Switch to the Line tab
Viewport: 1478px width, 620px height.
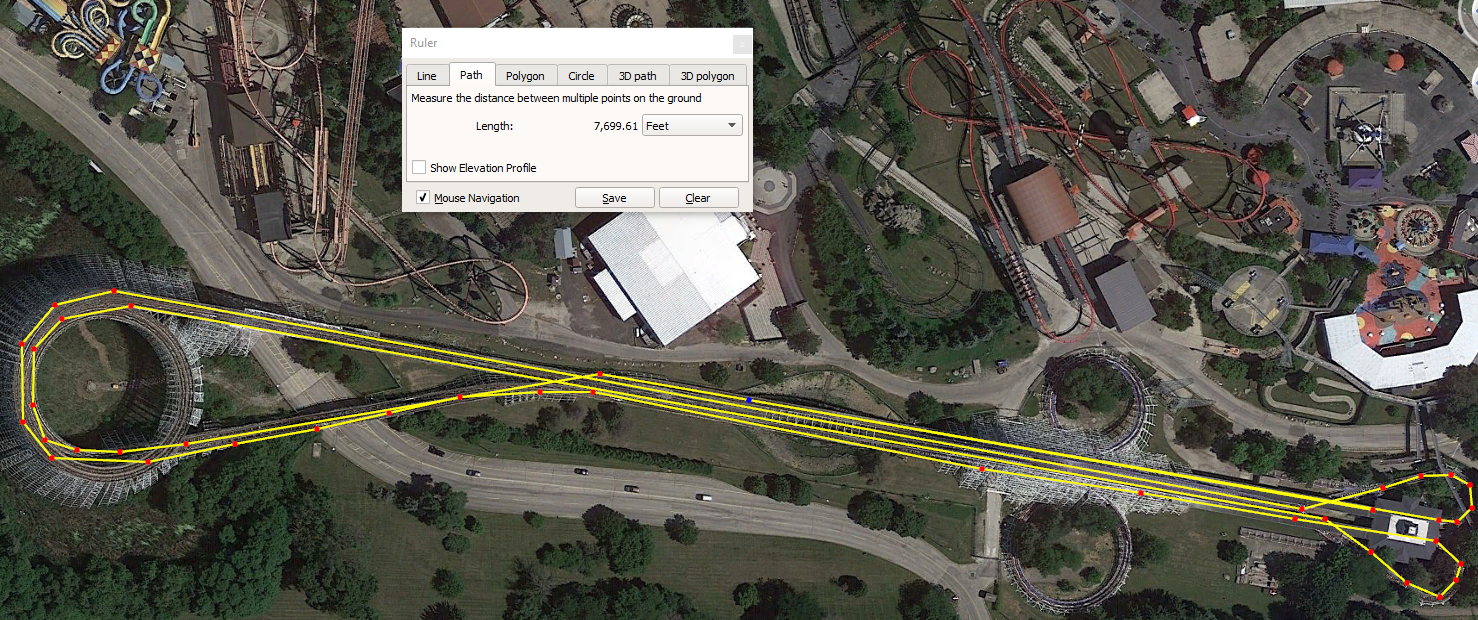point(426,76)
